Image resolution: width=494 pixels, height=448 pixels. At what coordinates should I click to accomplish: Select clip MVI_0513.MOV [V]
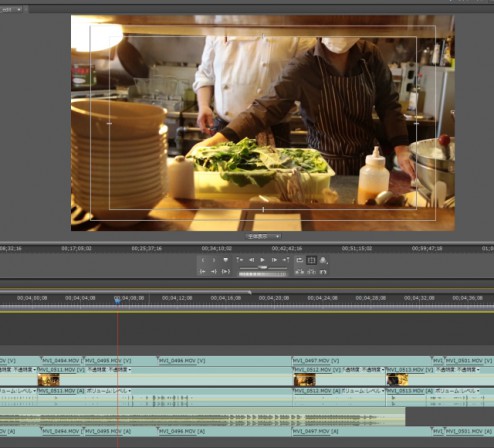440,376
